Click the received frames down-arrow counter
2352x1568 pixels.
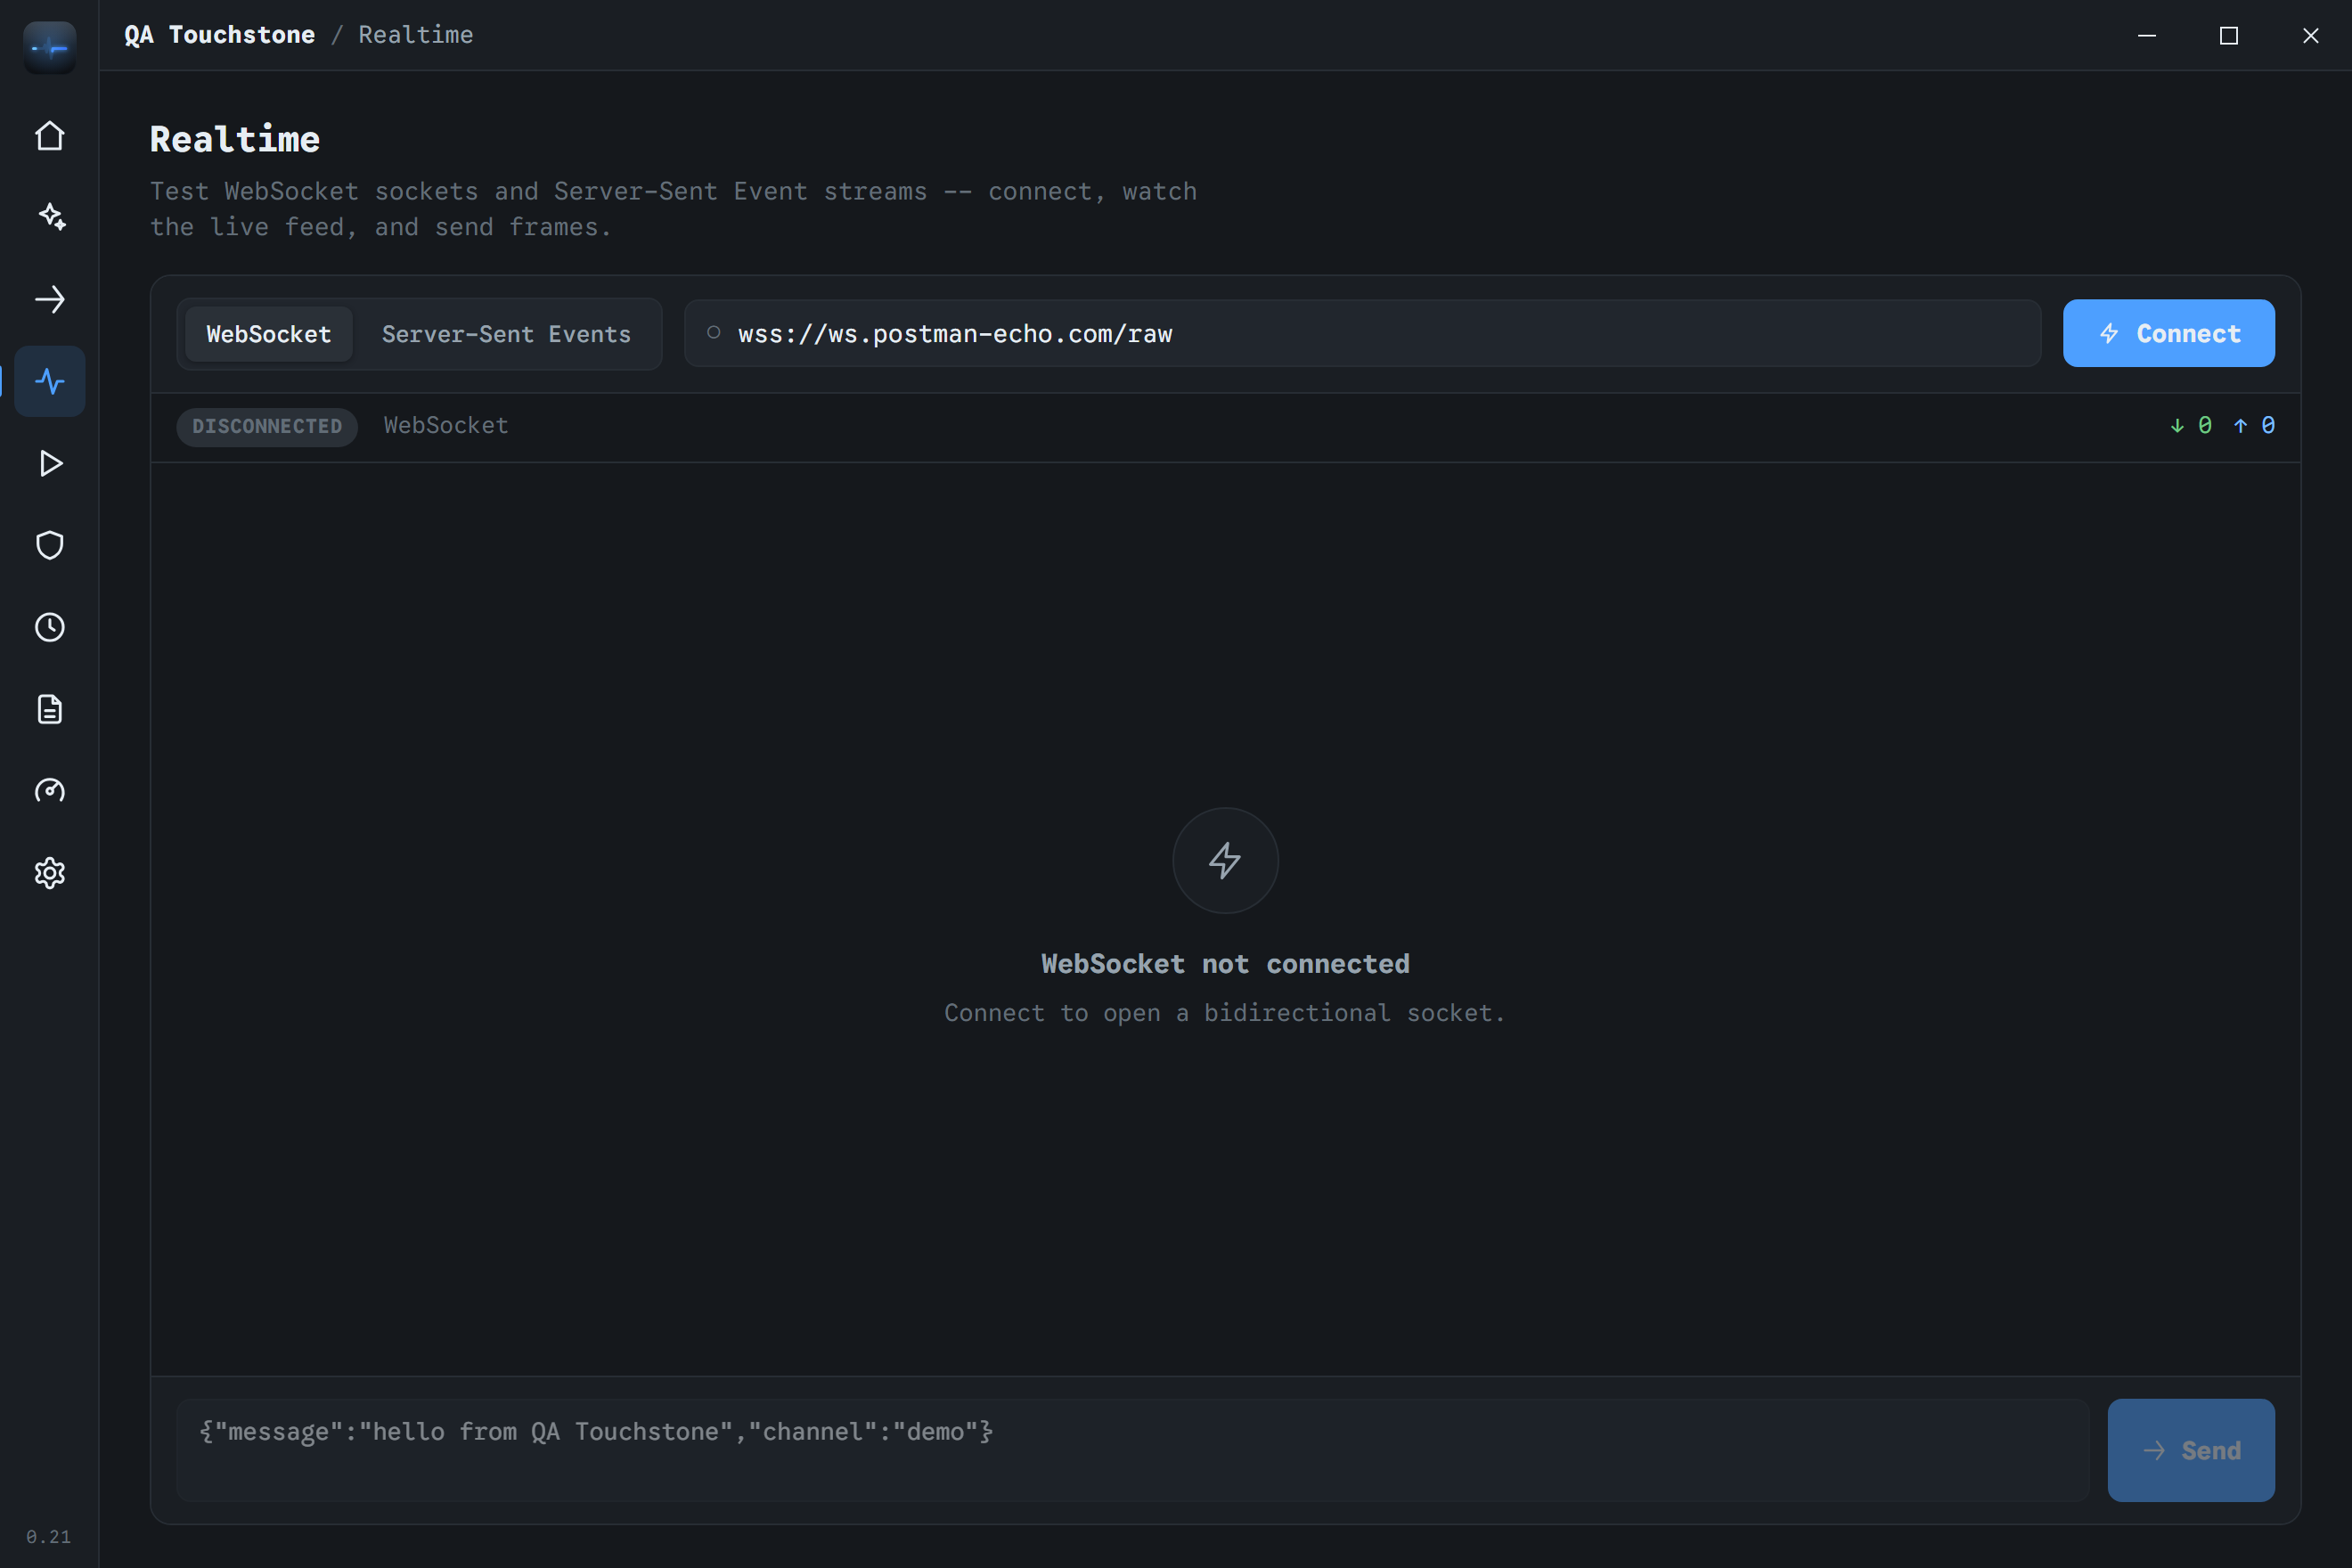[x=2191, y=425]
